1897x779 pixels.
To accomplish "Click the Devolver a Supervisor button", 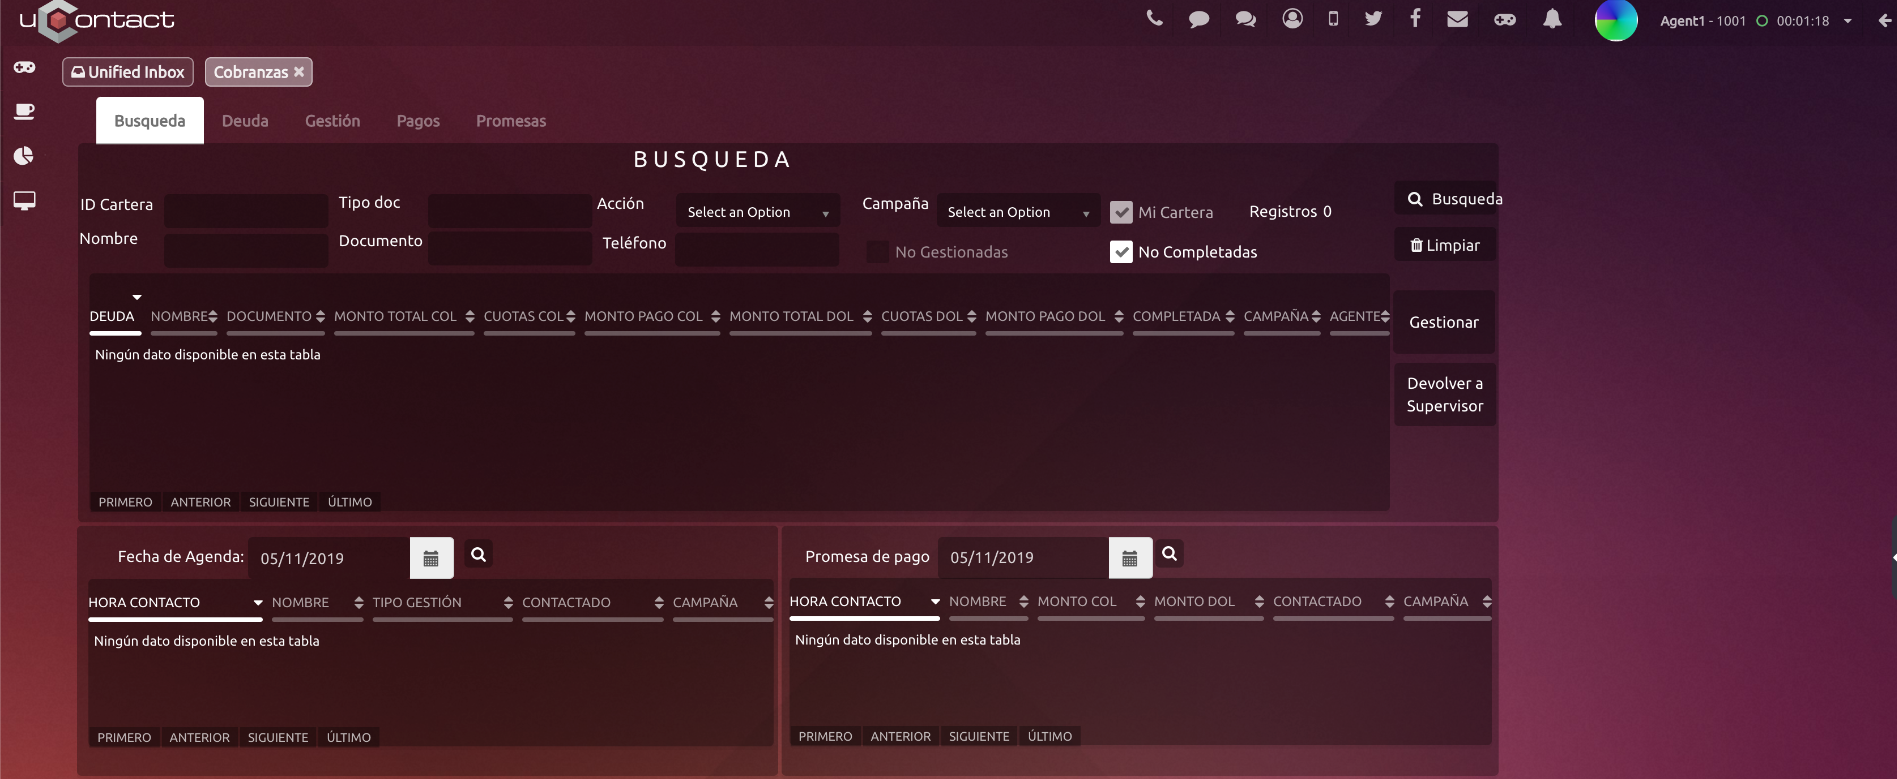I will point(1444,395).
